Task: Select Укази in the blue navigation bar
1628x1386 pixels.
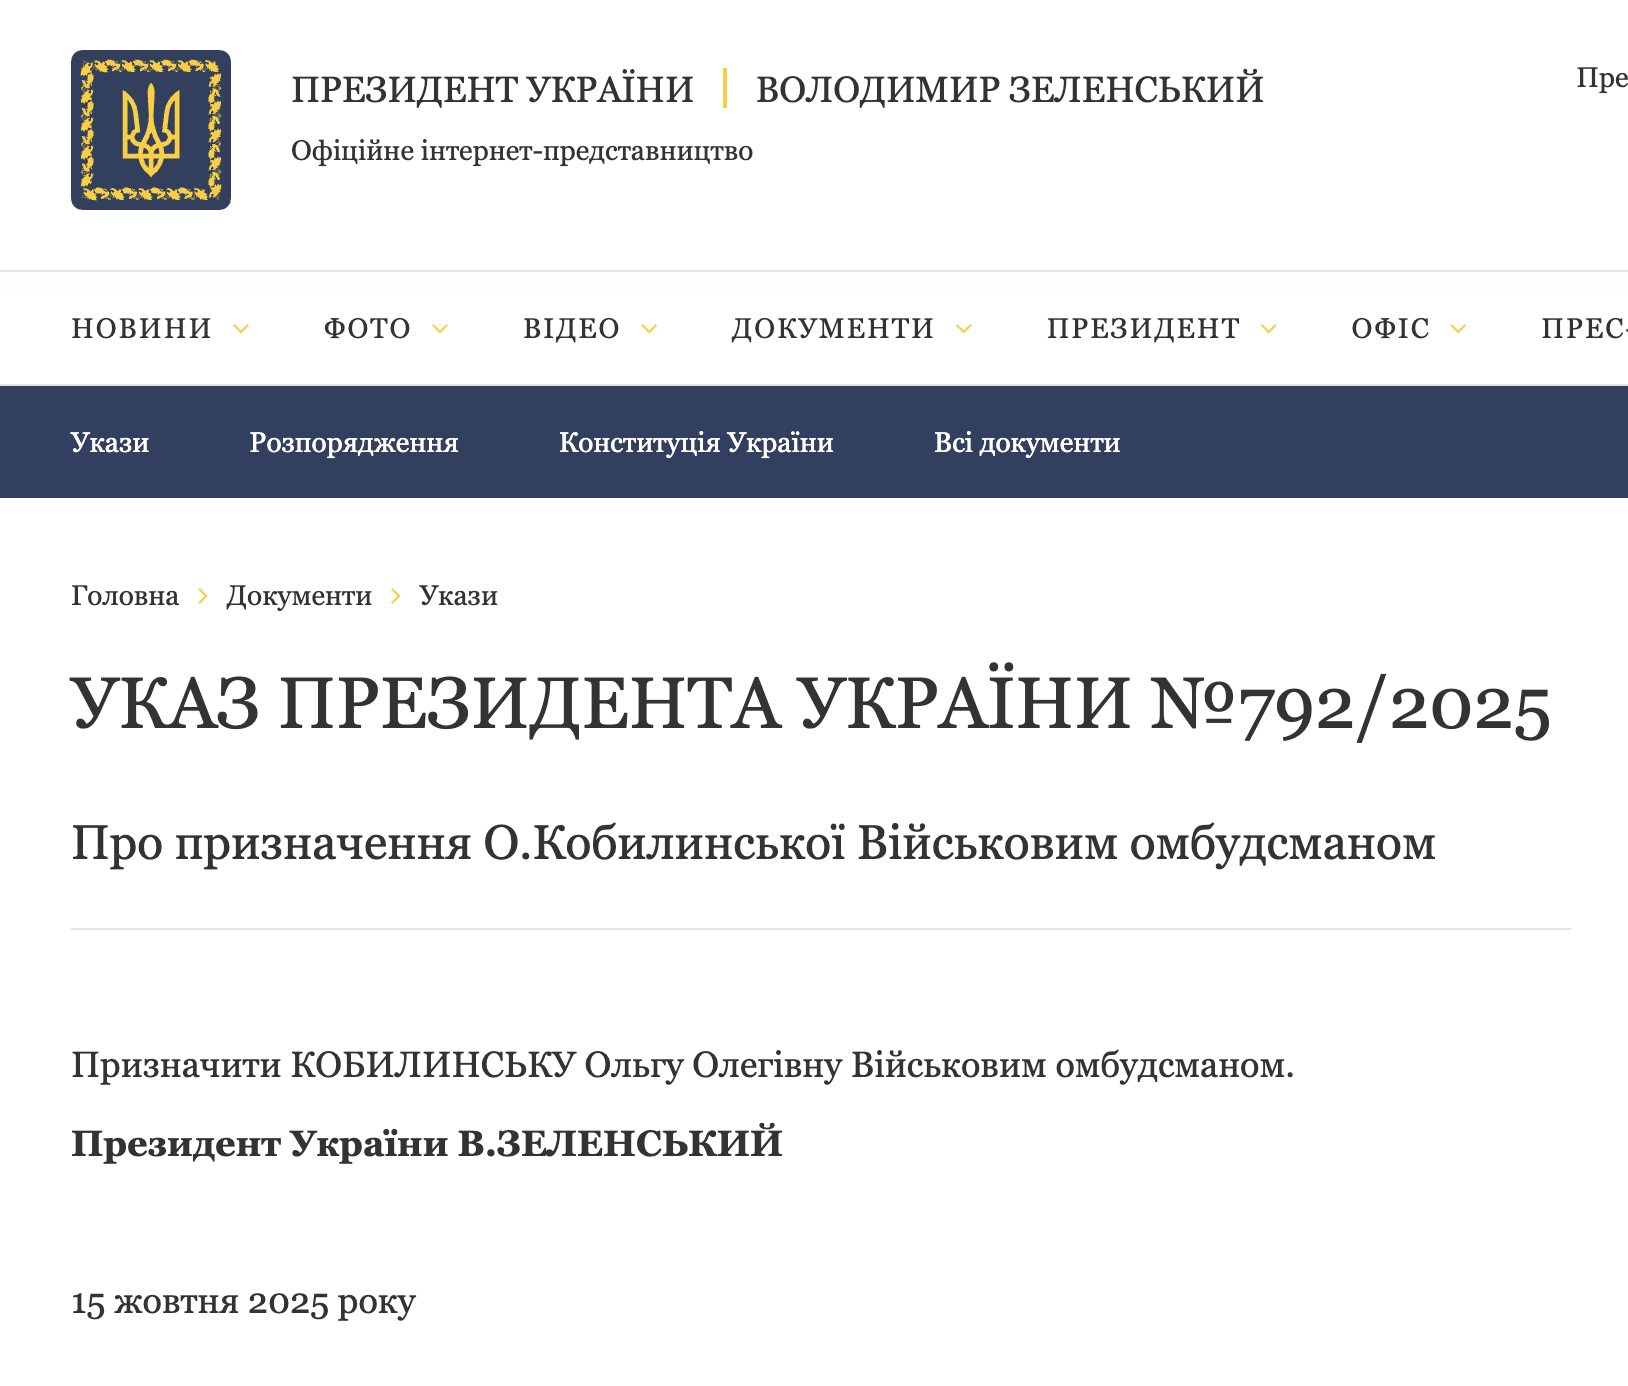Action: point(109,441)
